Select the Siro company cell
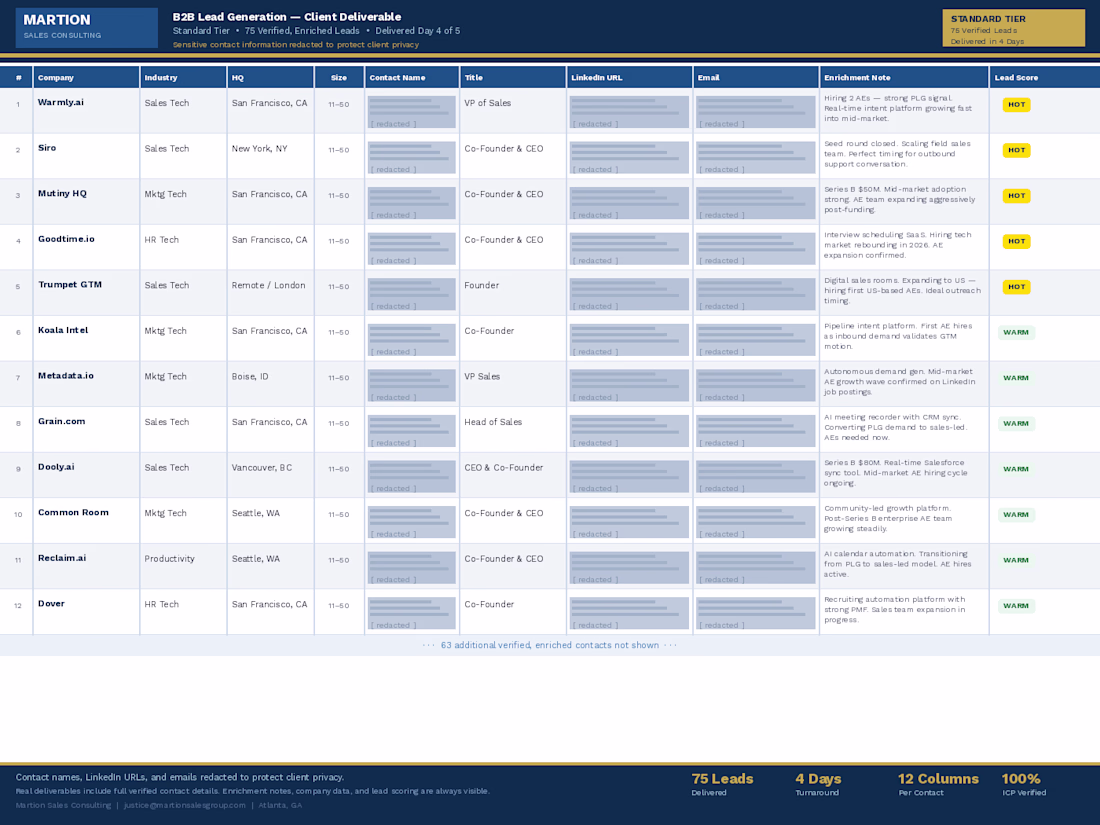Image resolution: width=1100 pixels, height=825 pixels. click(86, 156)
